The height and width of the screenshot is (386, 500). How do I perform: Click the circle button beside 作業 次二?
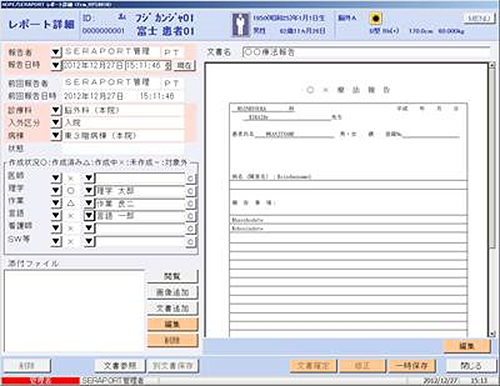pos(190,203)
